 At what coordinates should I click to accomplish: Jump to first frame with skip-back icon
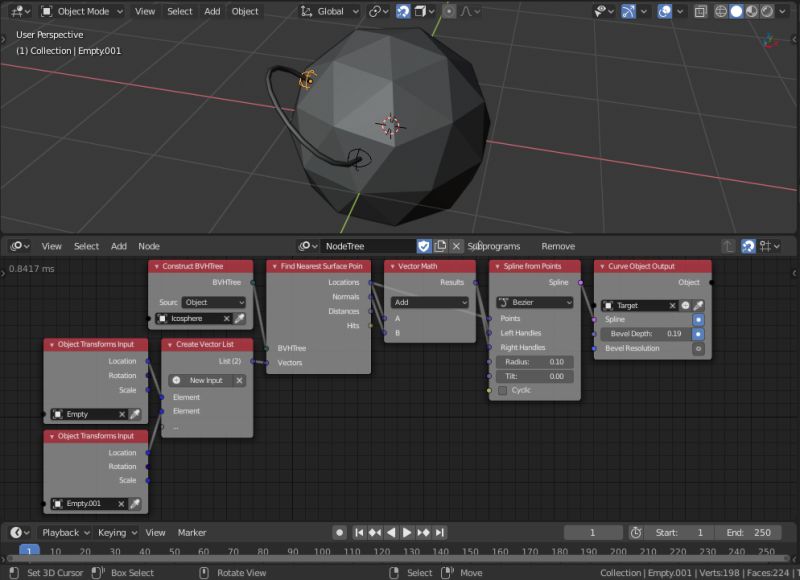click(359, 531)
